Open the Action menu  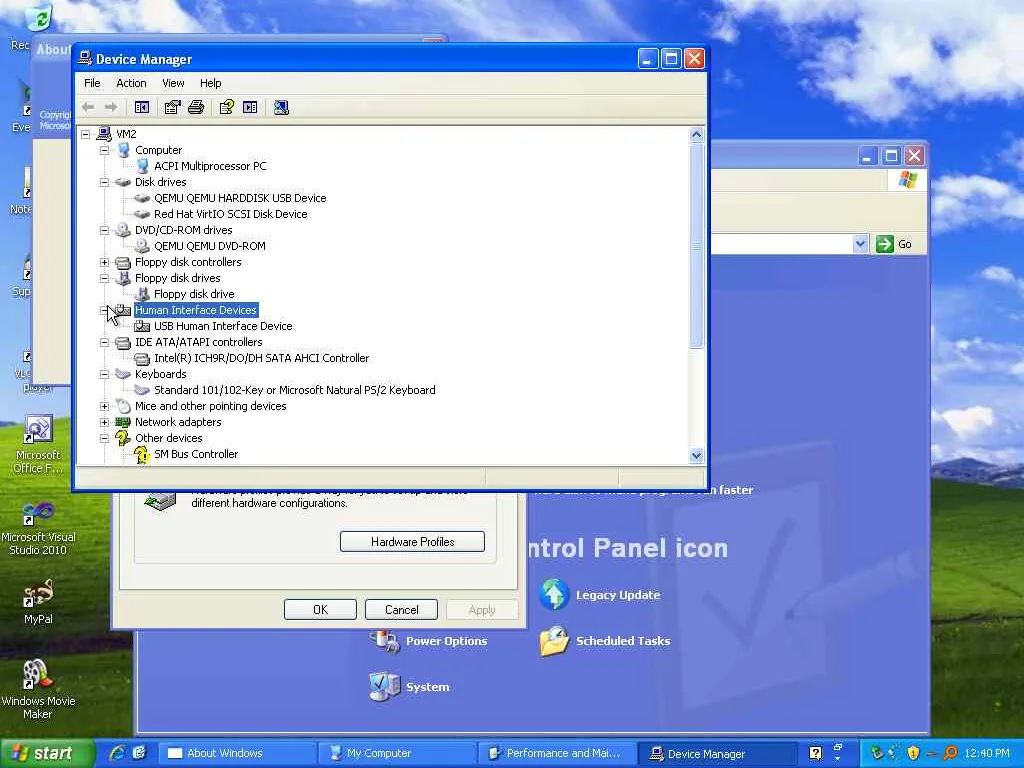pos(131,83)
